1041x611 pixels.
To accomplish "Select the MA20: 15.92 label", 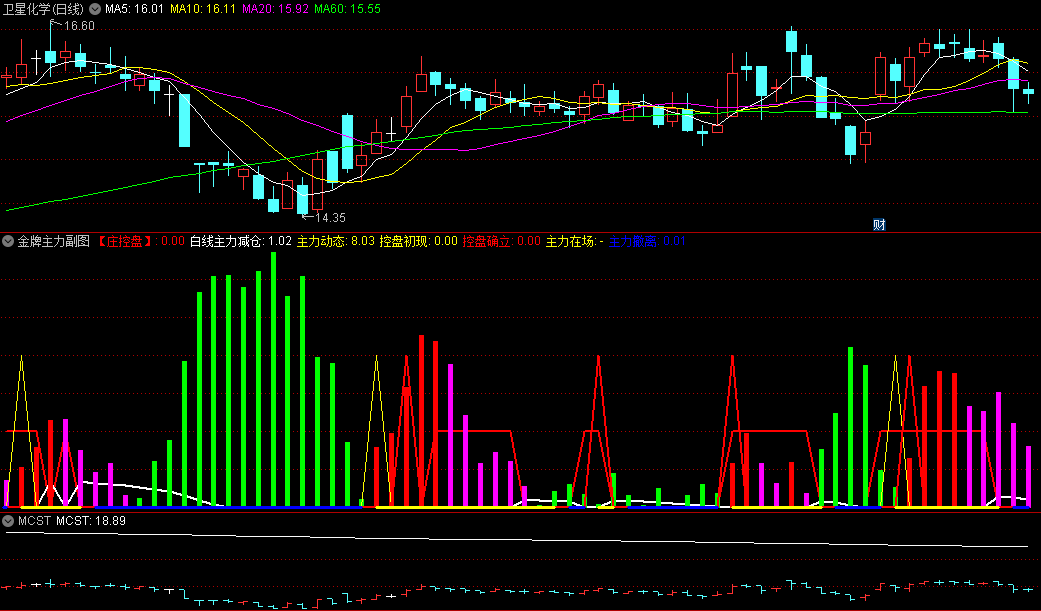I will tap(275, 9).
